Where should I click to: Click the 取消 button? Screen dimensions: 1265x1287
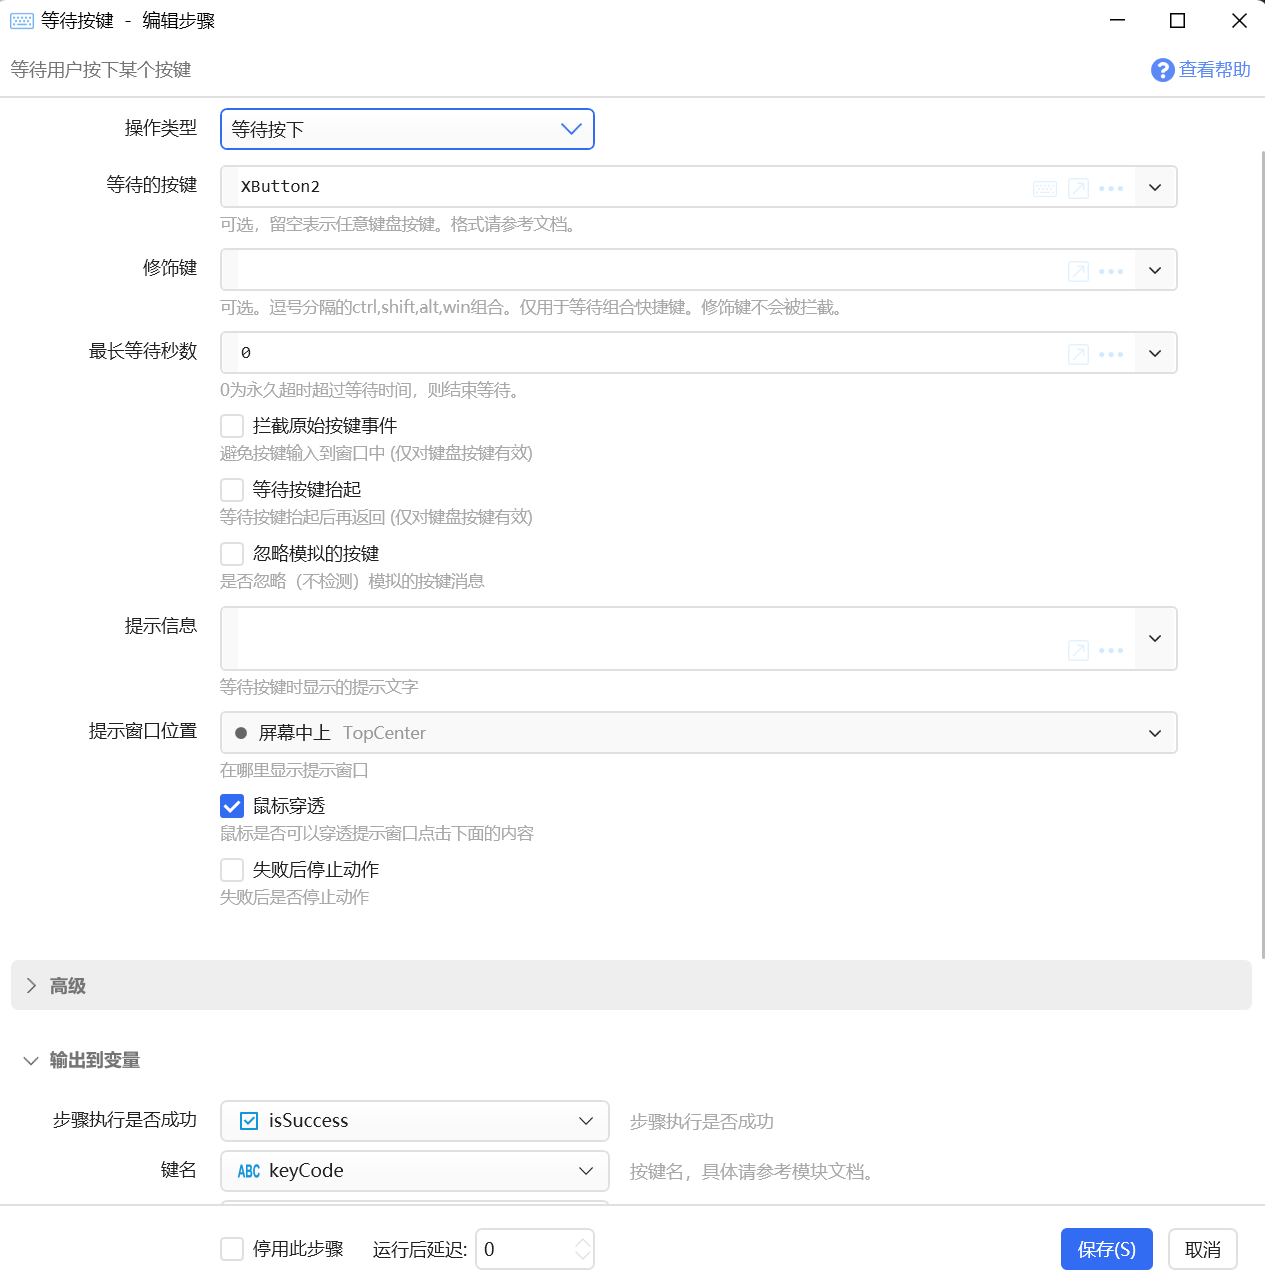tap(1203, 1249)
